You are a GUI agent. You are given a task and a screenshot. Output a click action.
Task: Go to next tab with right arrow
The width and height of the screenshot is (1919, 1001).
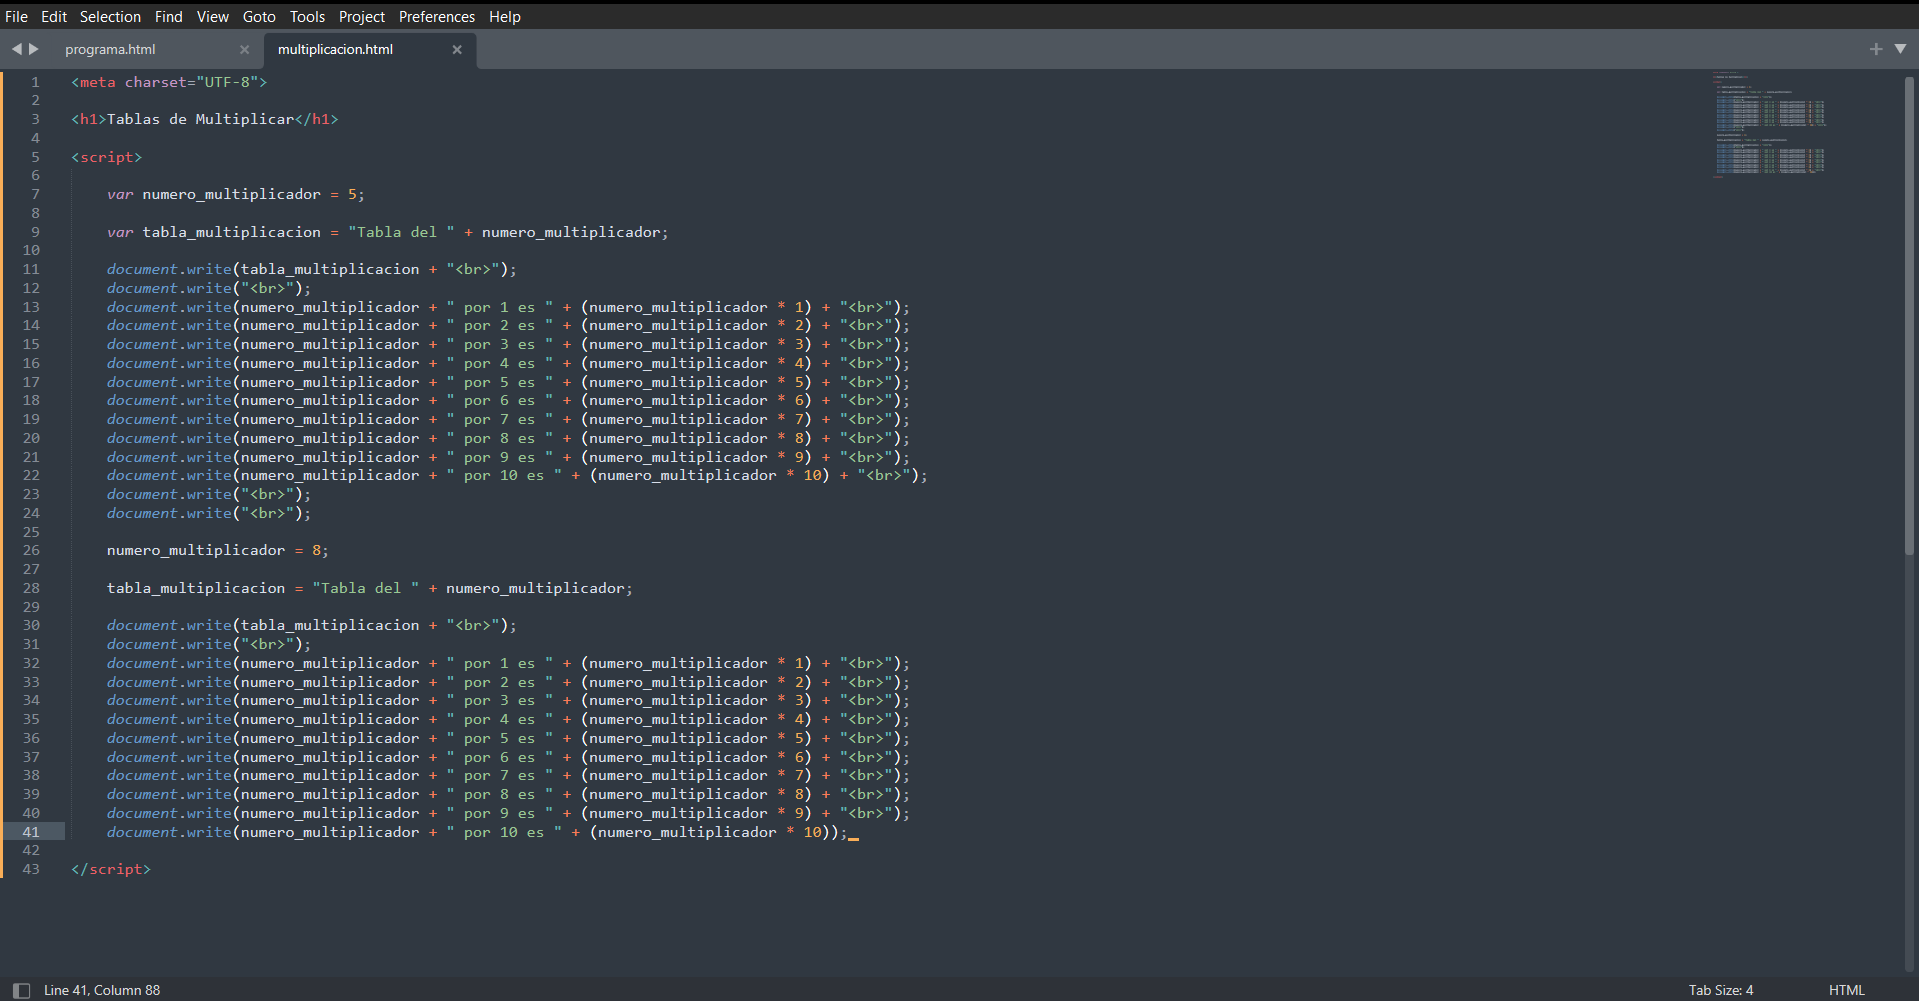click(x=34, y=49)
